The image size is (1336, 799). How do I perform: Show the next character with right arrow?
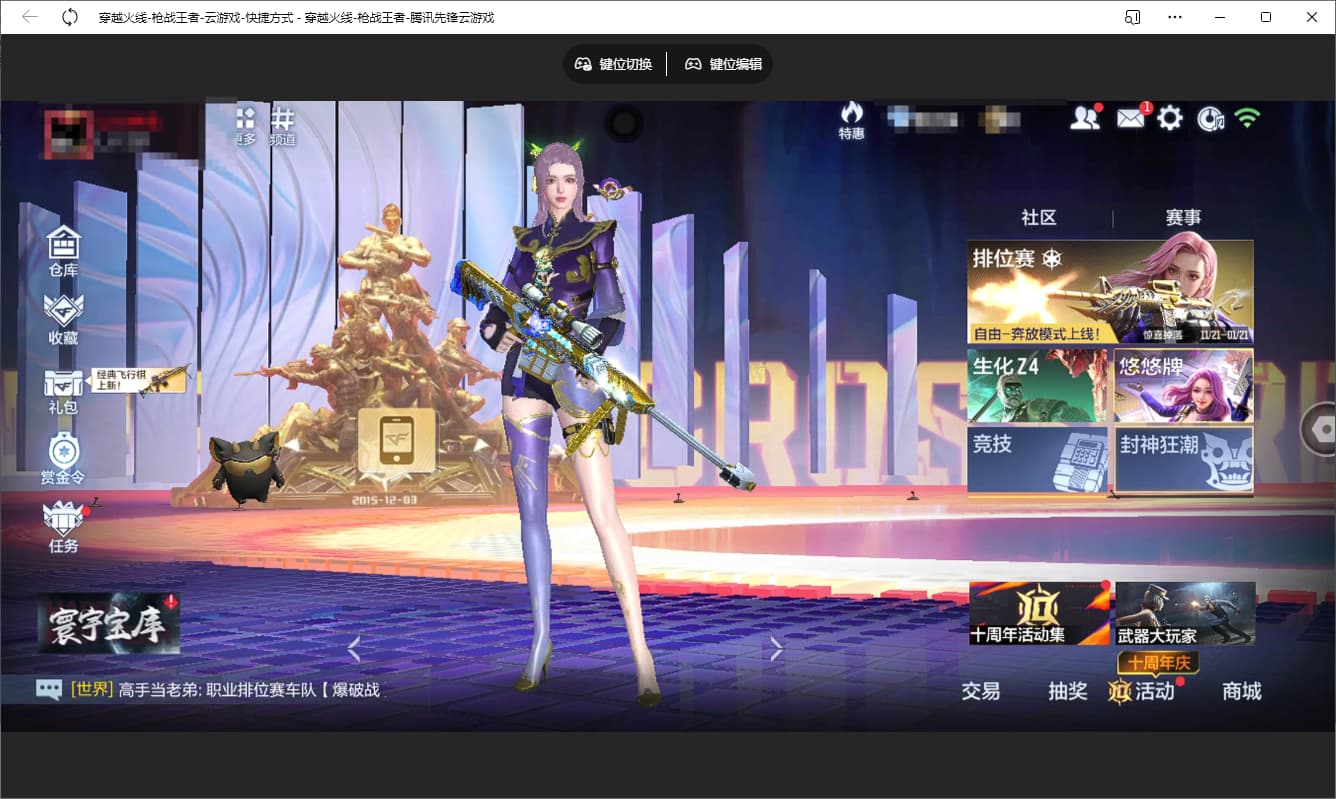[776, 650]
